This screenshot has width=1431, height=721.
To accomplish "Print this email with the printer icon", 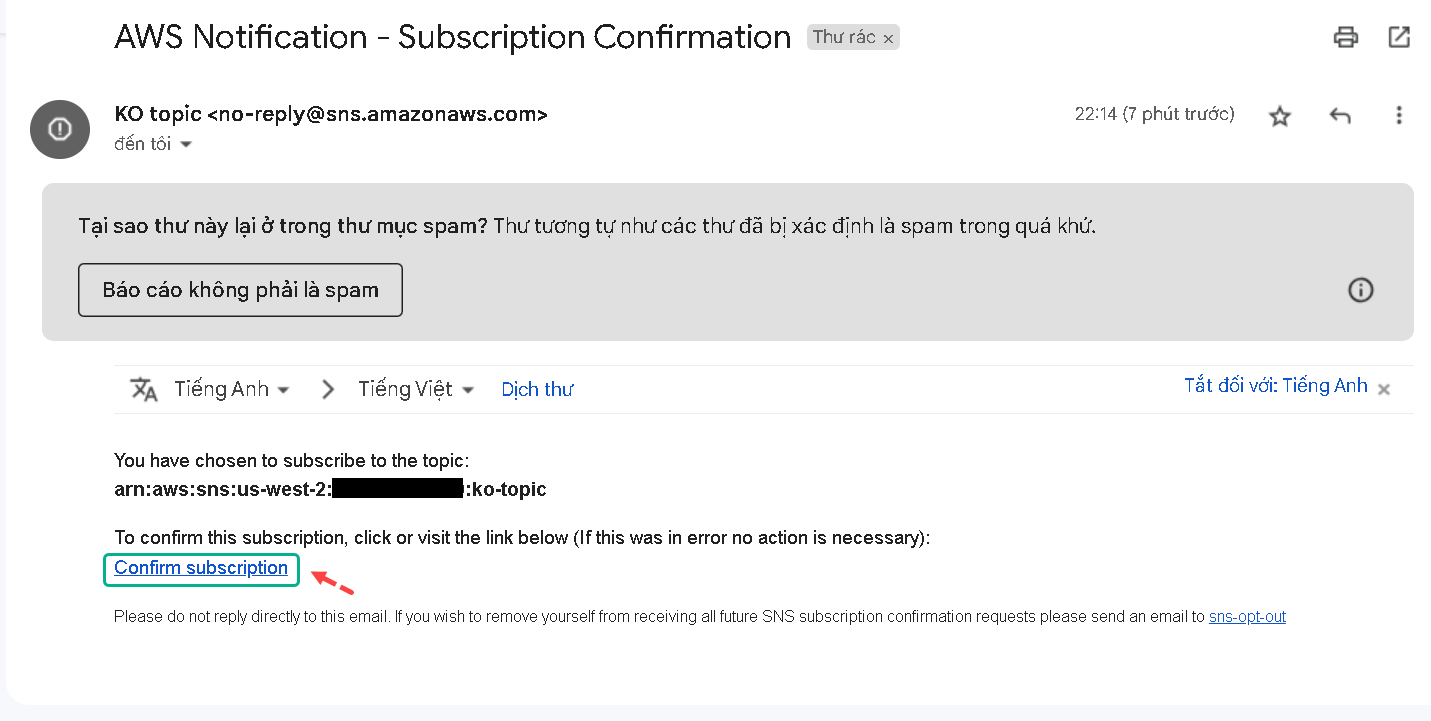I will 1346,38.
